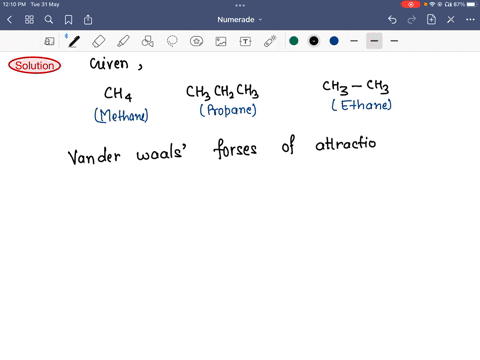Choose the green pen color

click(x=294, y=41)
